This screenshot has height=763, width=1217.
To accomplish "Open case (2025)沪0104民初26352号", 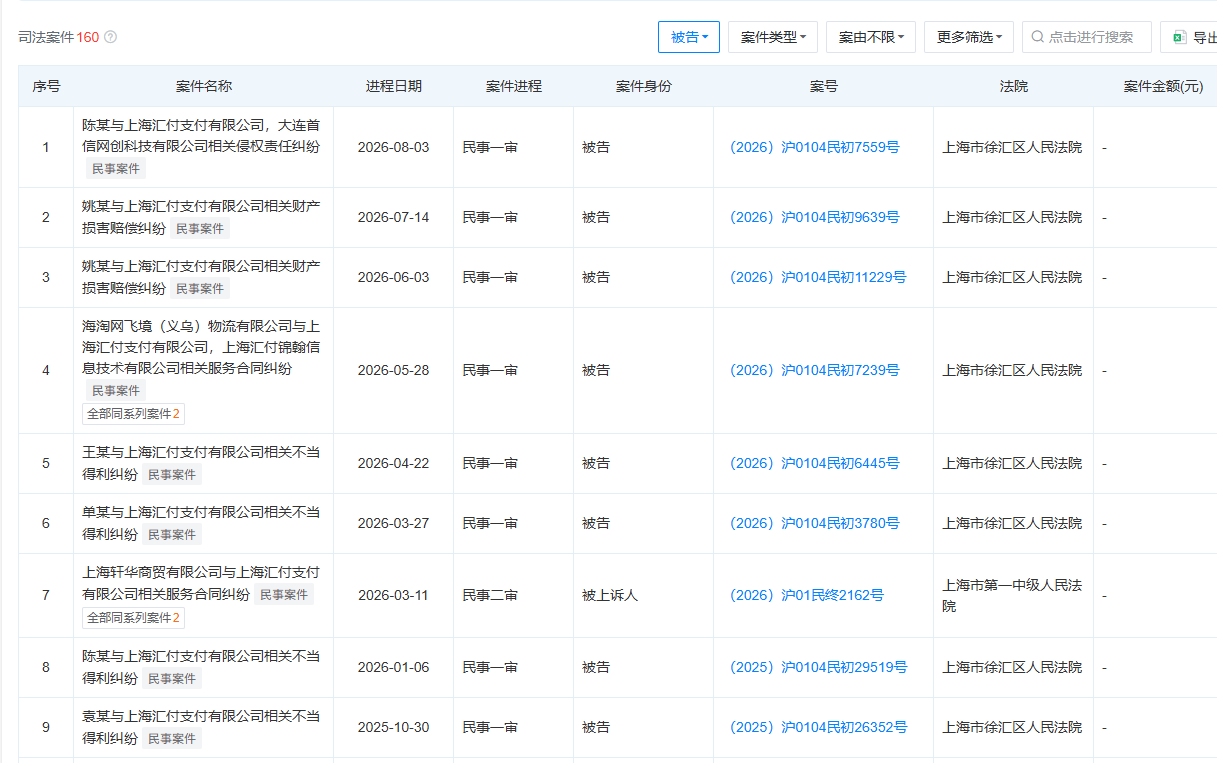I will (818, 727).
